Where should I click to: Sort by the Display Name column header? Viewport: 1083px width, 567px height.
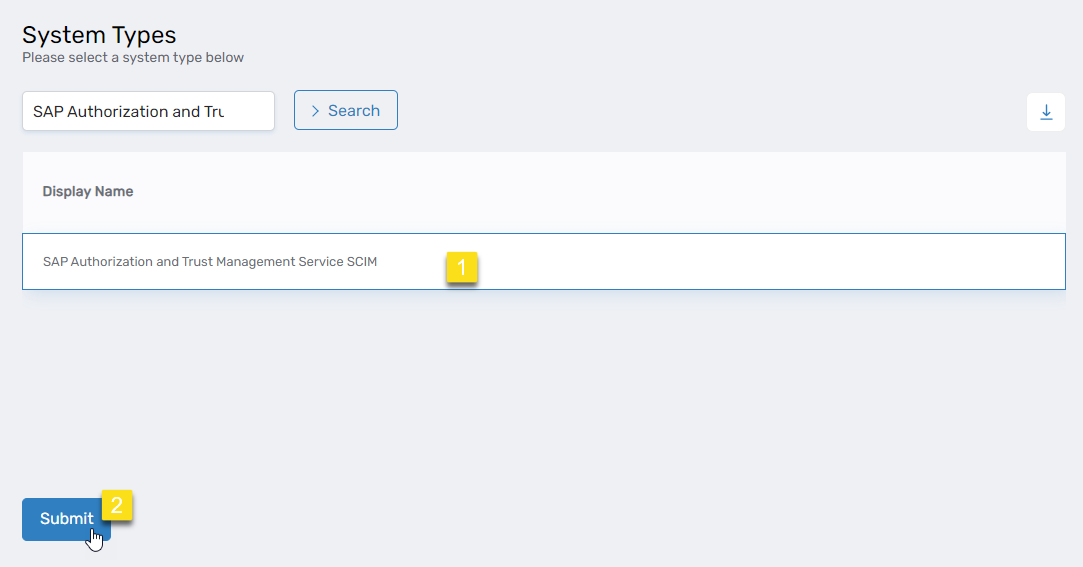pyautogui.click(x=88, y=191)
